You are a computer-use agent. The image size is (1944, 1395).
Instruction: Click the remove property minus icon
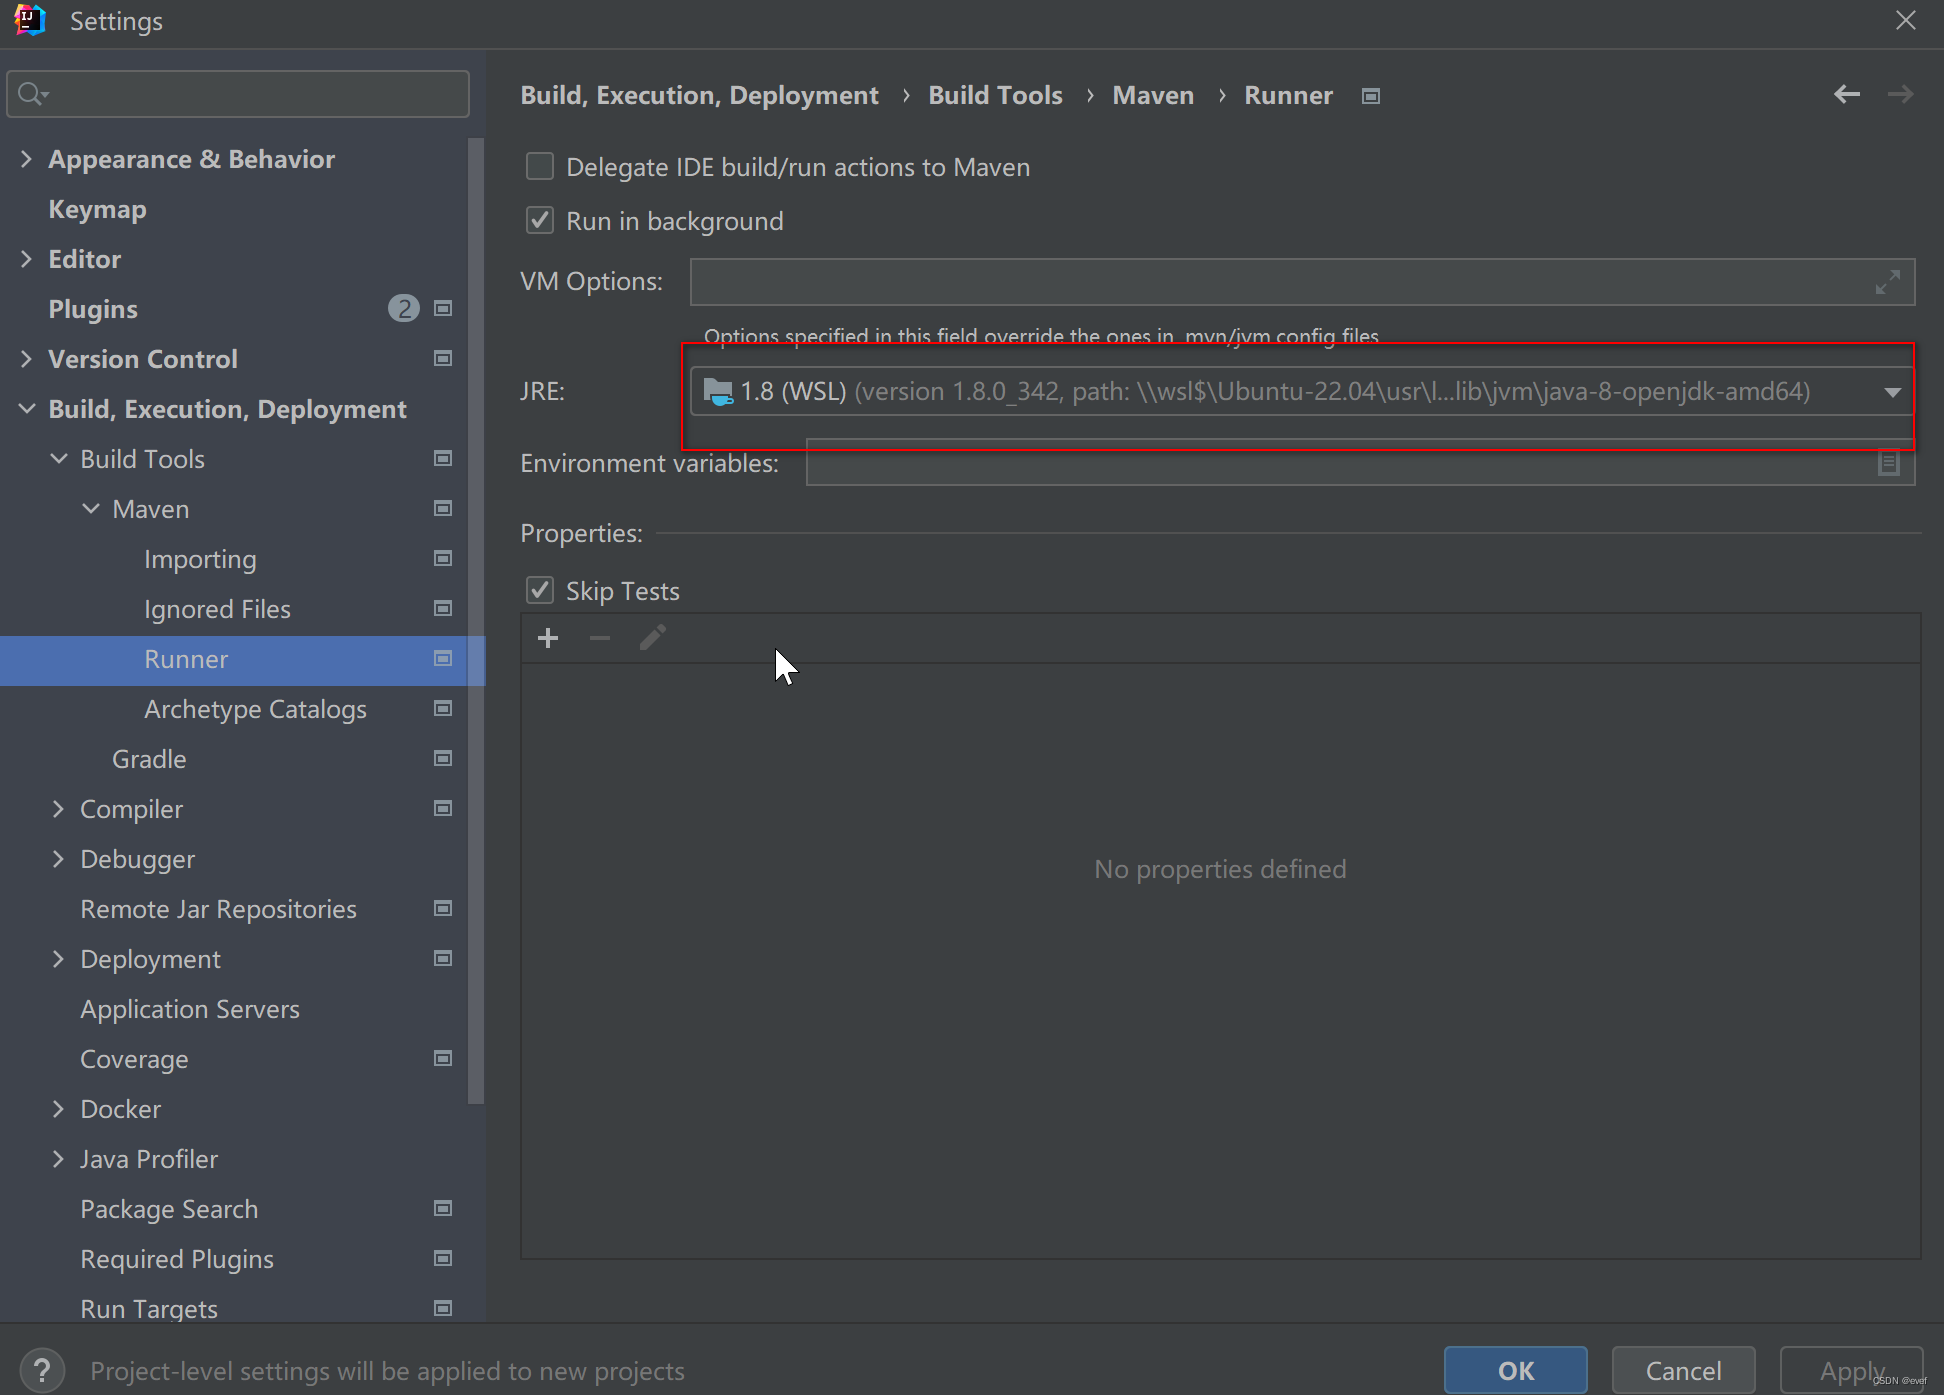600,638
